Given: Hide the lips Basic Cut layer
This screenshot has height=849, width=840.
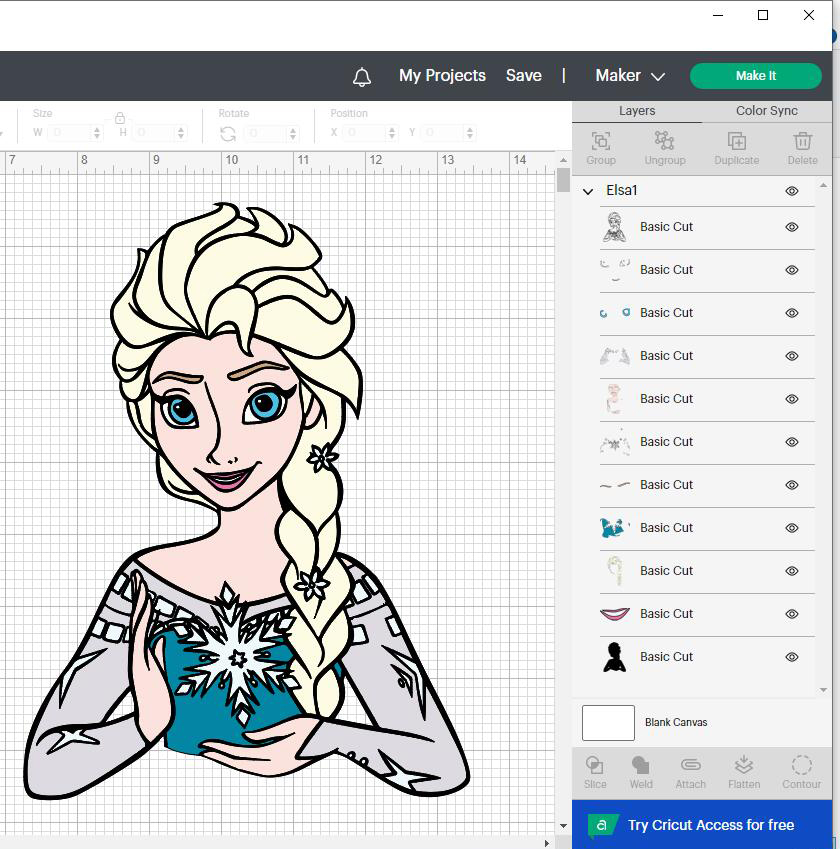Looking at the screenshot, I should pos(792,613).
